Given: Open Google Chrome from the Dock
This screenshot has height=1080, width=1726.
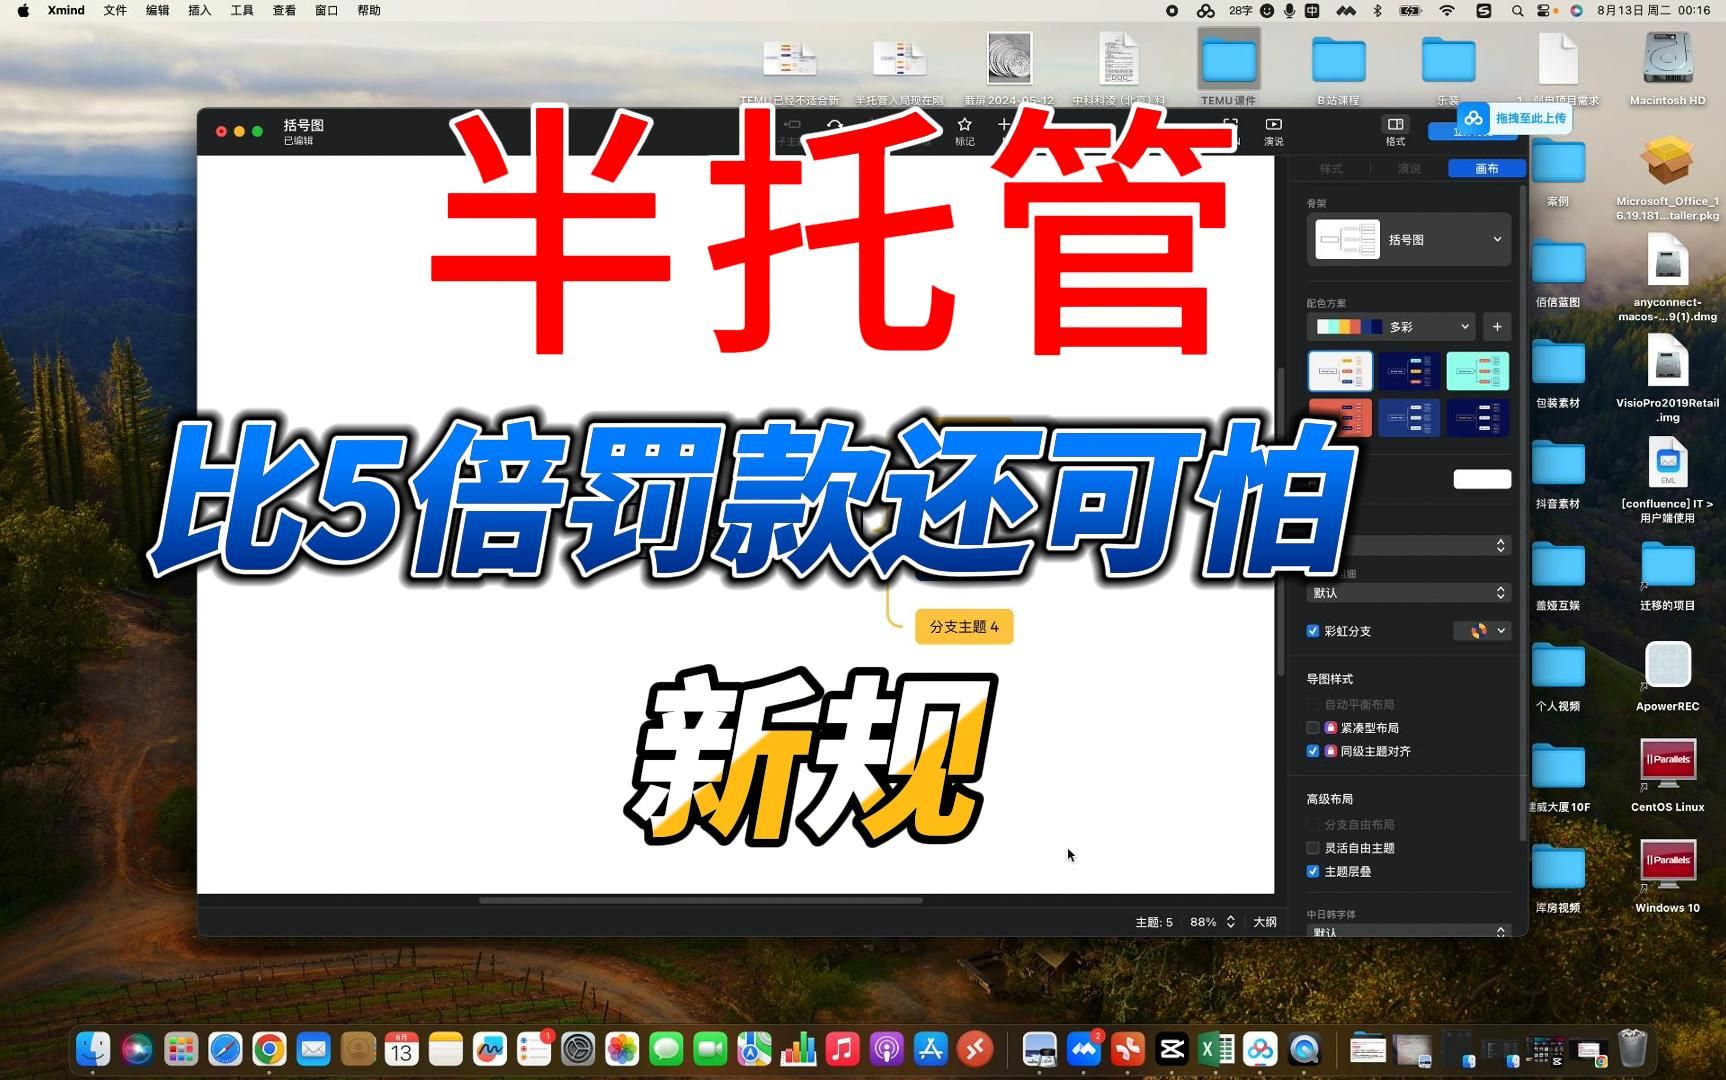Looking at the screenshot, I should click(269, 1049).
